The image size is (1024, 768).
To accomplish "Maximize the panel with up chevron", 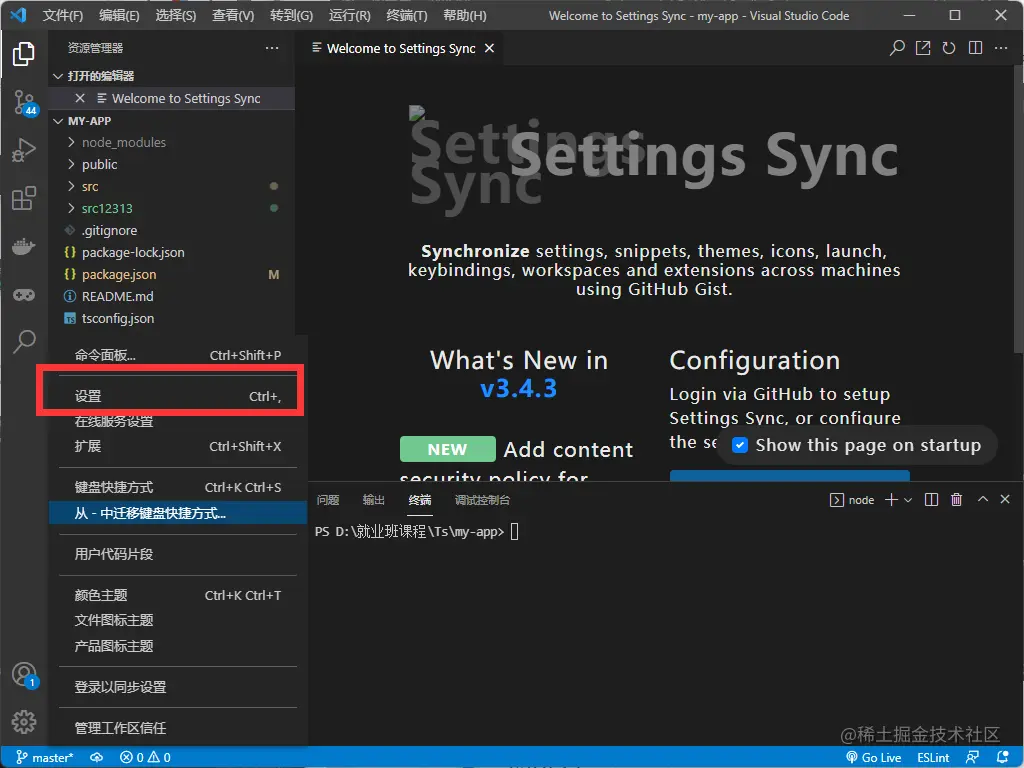I will [982, 499].
